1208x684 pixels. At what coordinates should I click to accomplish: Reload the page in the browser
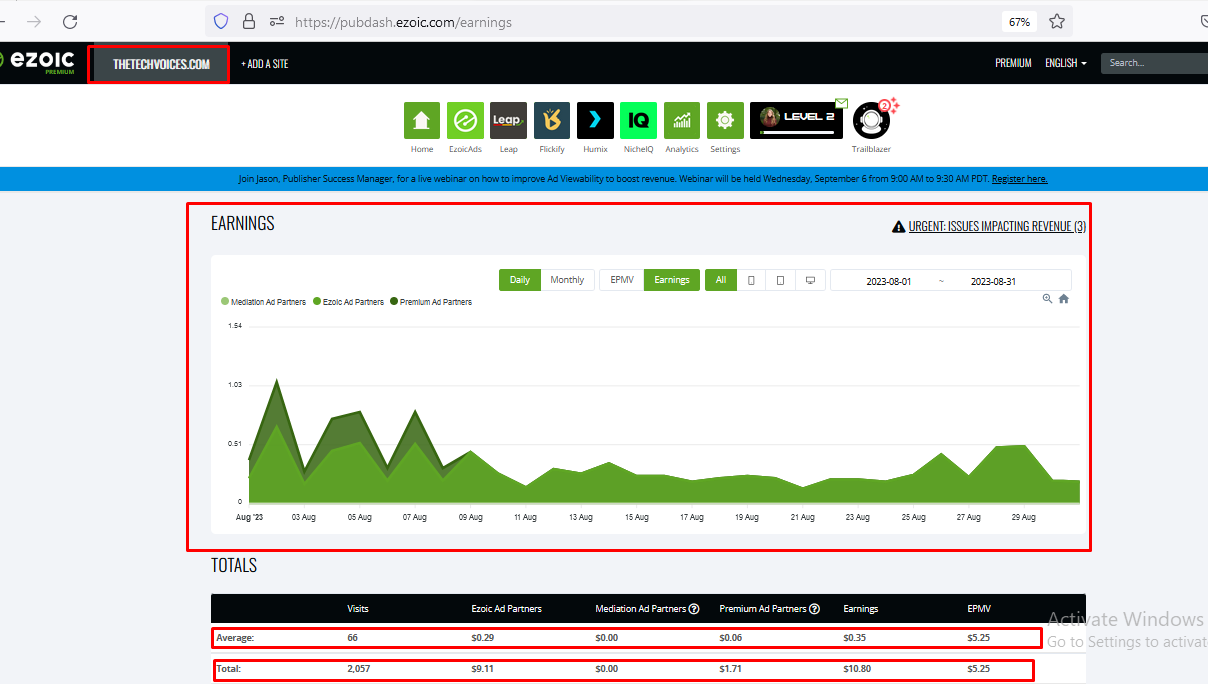point(70,21)
